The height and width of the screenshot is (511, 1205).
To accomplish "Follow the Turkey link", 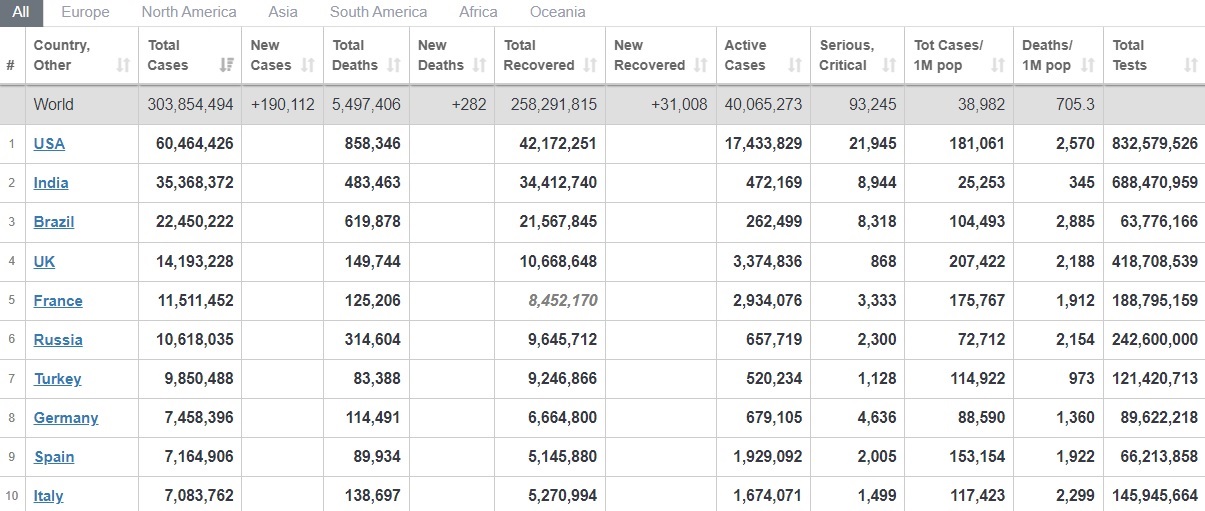I will point(58,378).
